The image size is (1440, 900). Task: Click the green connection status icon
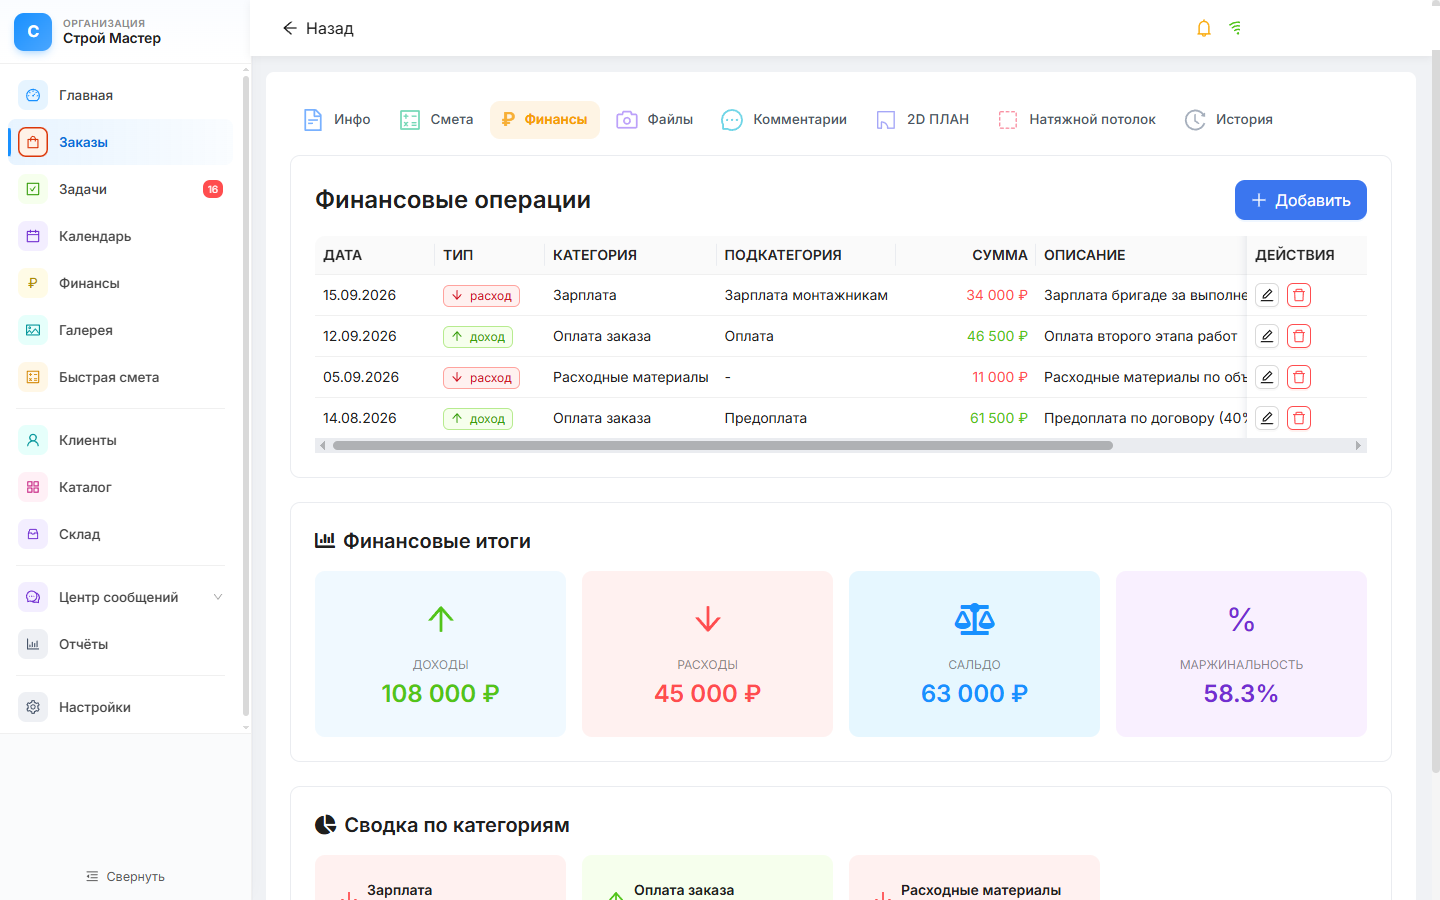[1236, 28]
